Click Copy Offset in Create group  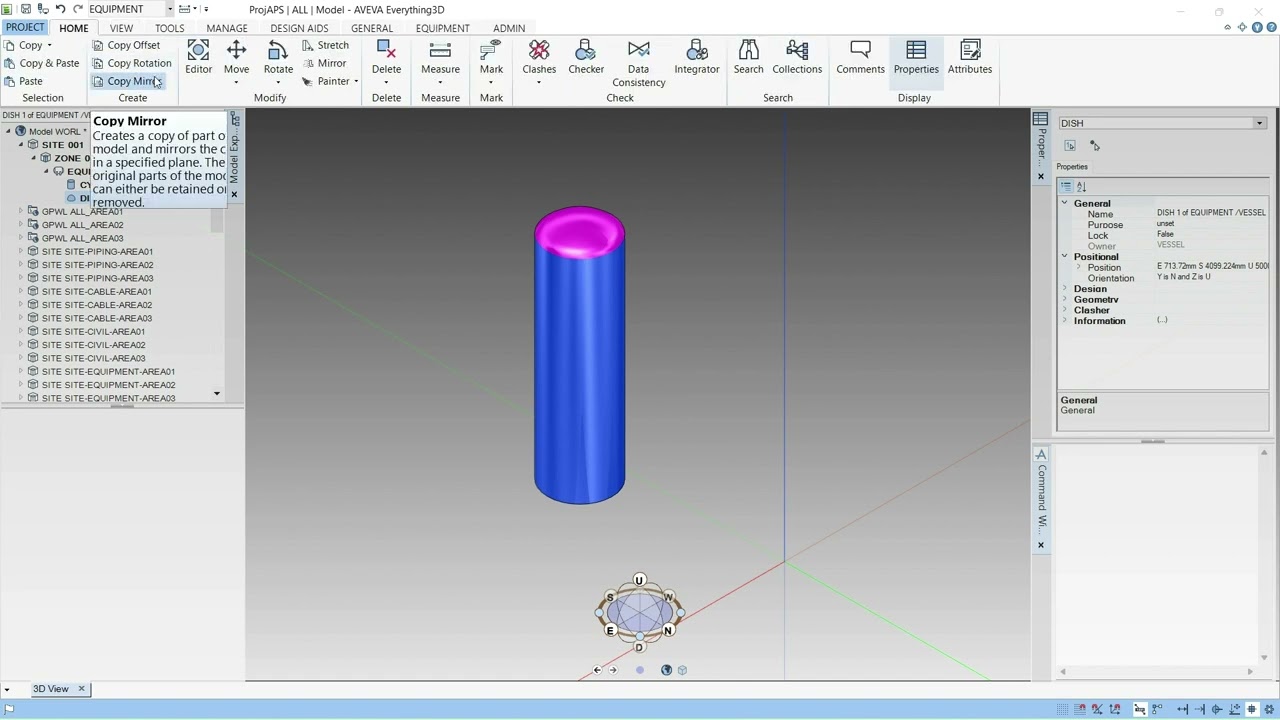tap(126, 45)
